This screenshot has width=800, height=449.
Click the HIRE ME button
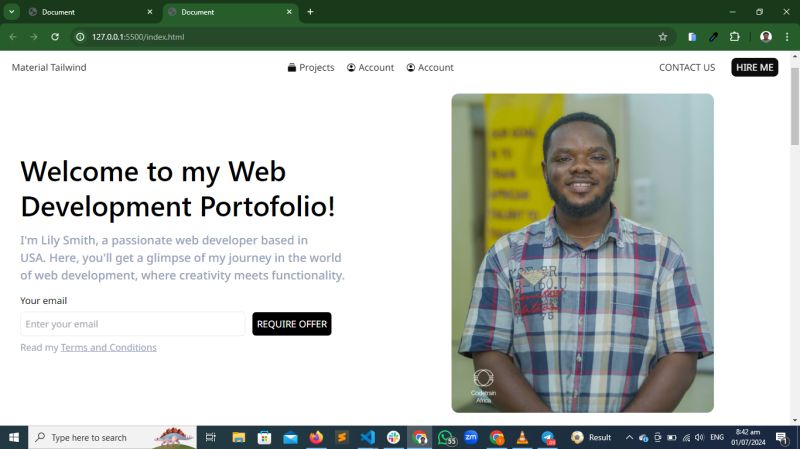[x=755, y=67]
